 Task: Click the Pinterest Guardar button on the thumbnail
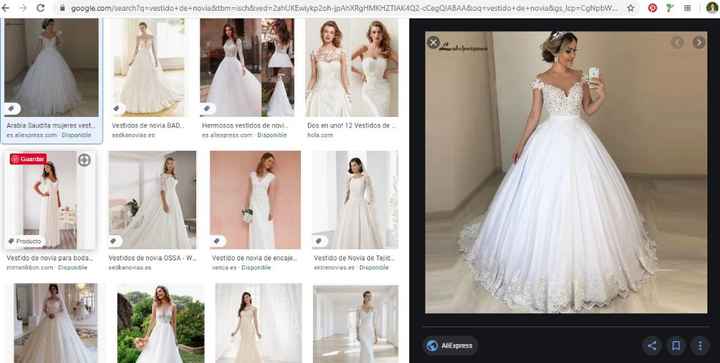pyautogui.click(x=28, y=159)
